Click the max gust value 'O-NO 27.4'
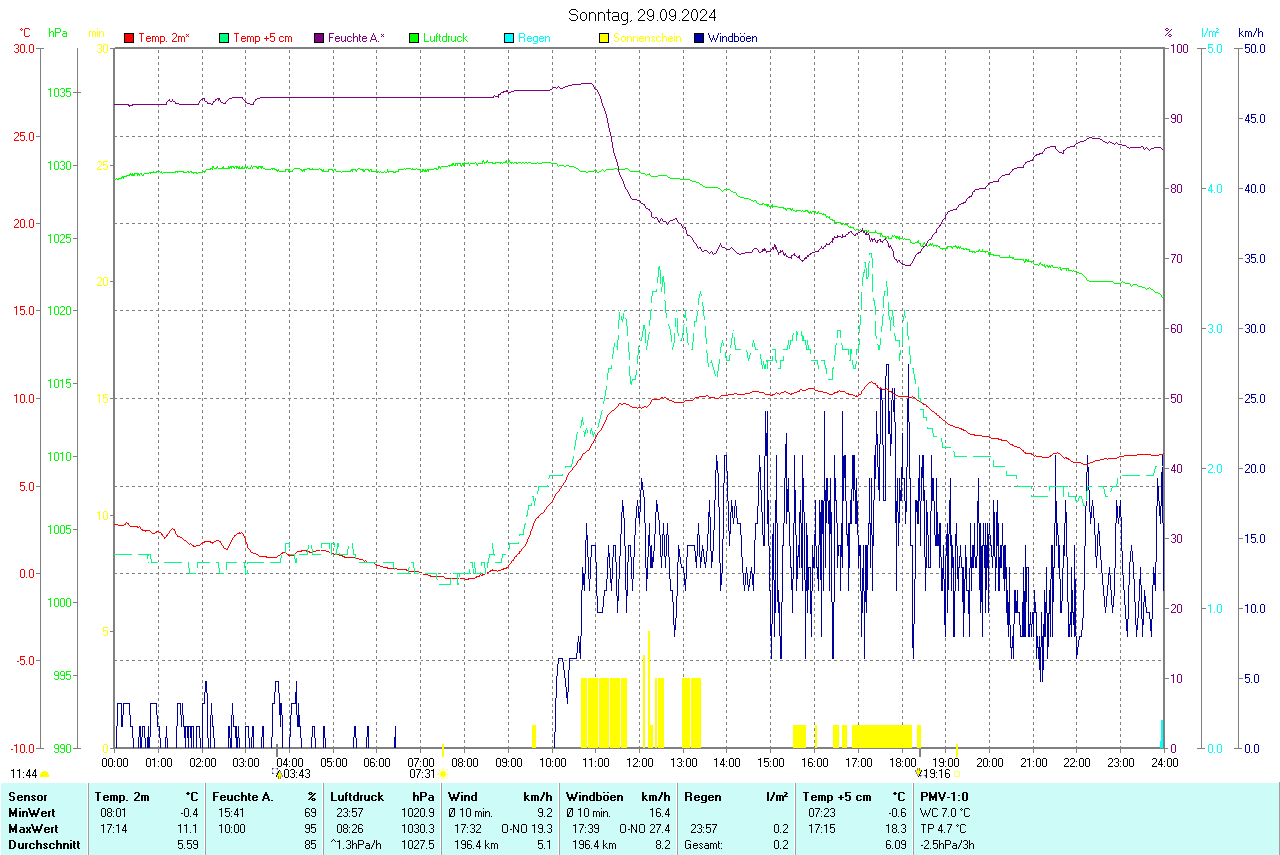Image resolution: width=1280 pixels, height=855 pixels. click(644, 829)
